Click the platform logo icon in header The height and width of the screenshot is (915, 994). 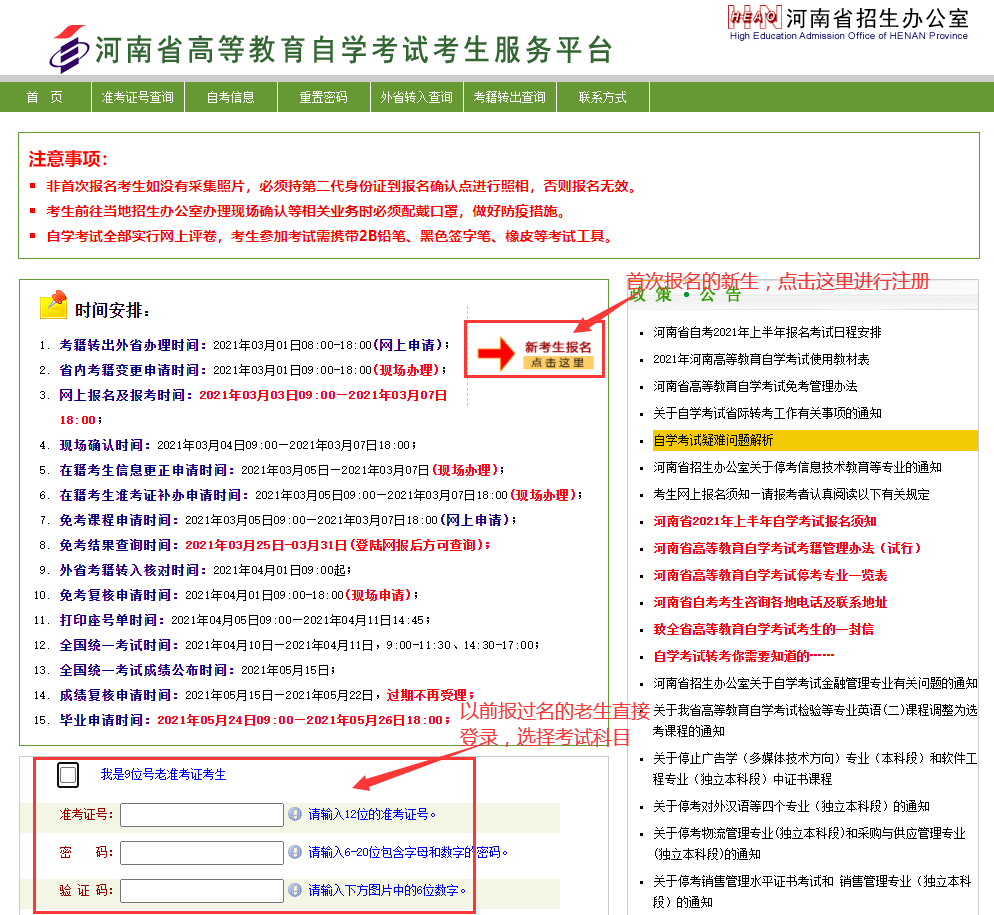(69, 48)
